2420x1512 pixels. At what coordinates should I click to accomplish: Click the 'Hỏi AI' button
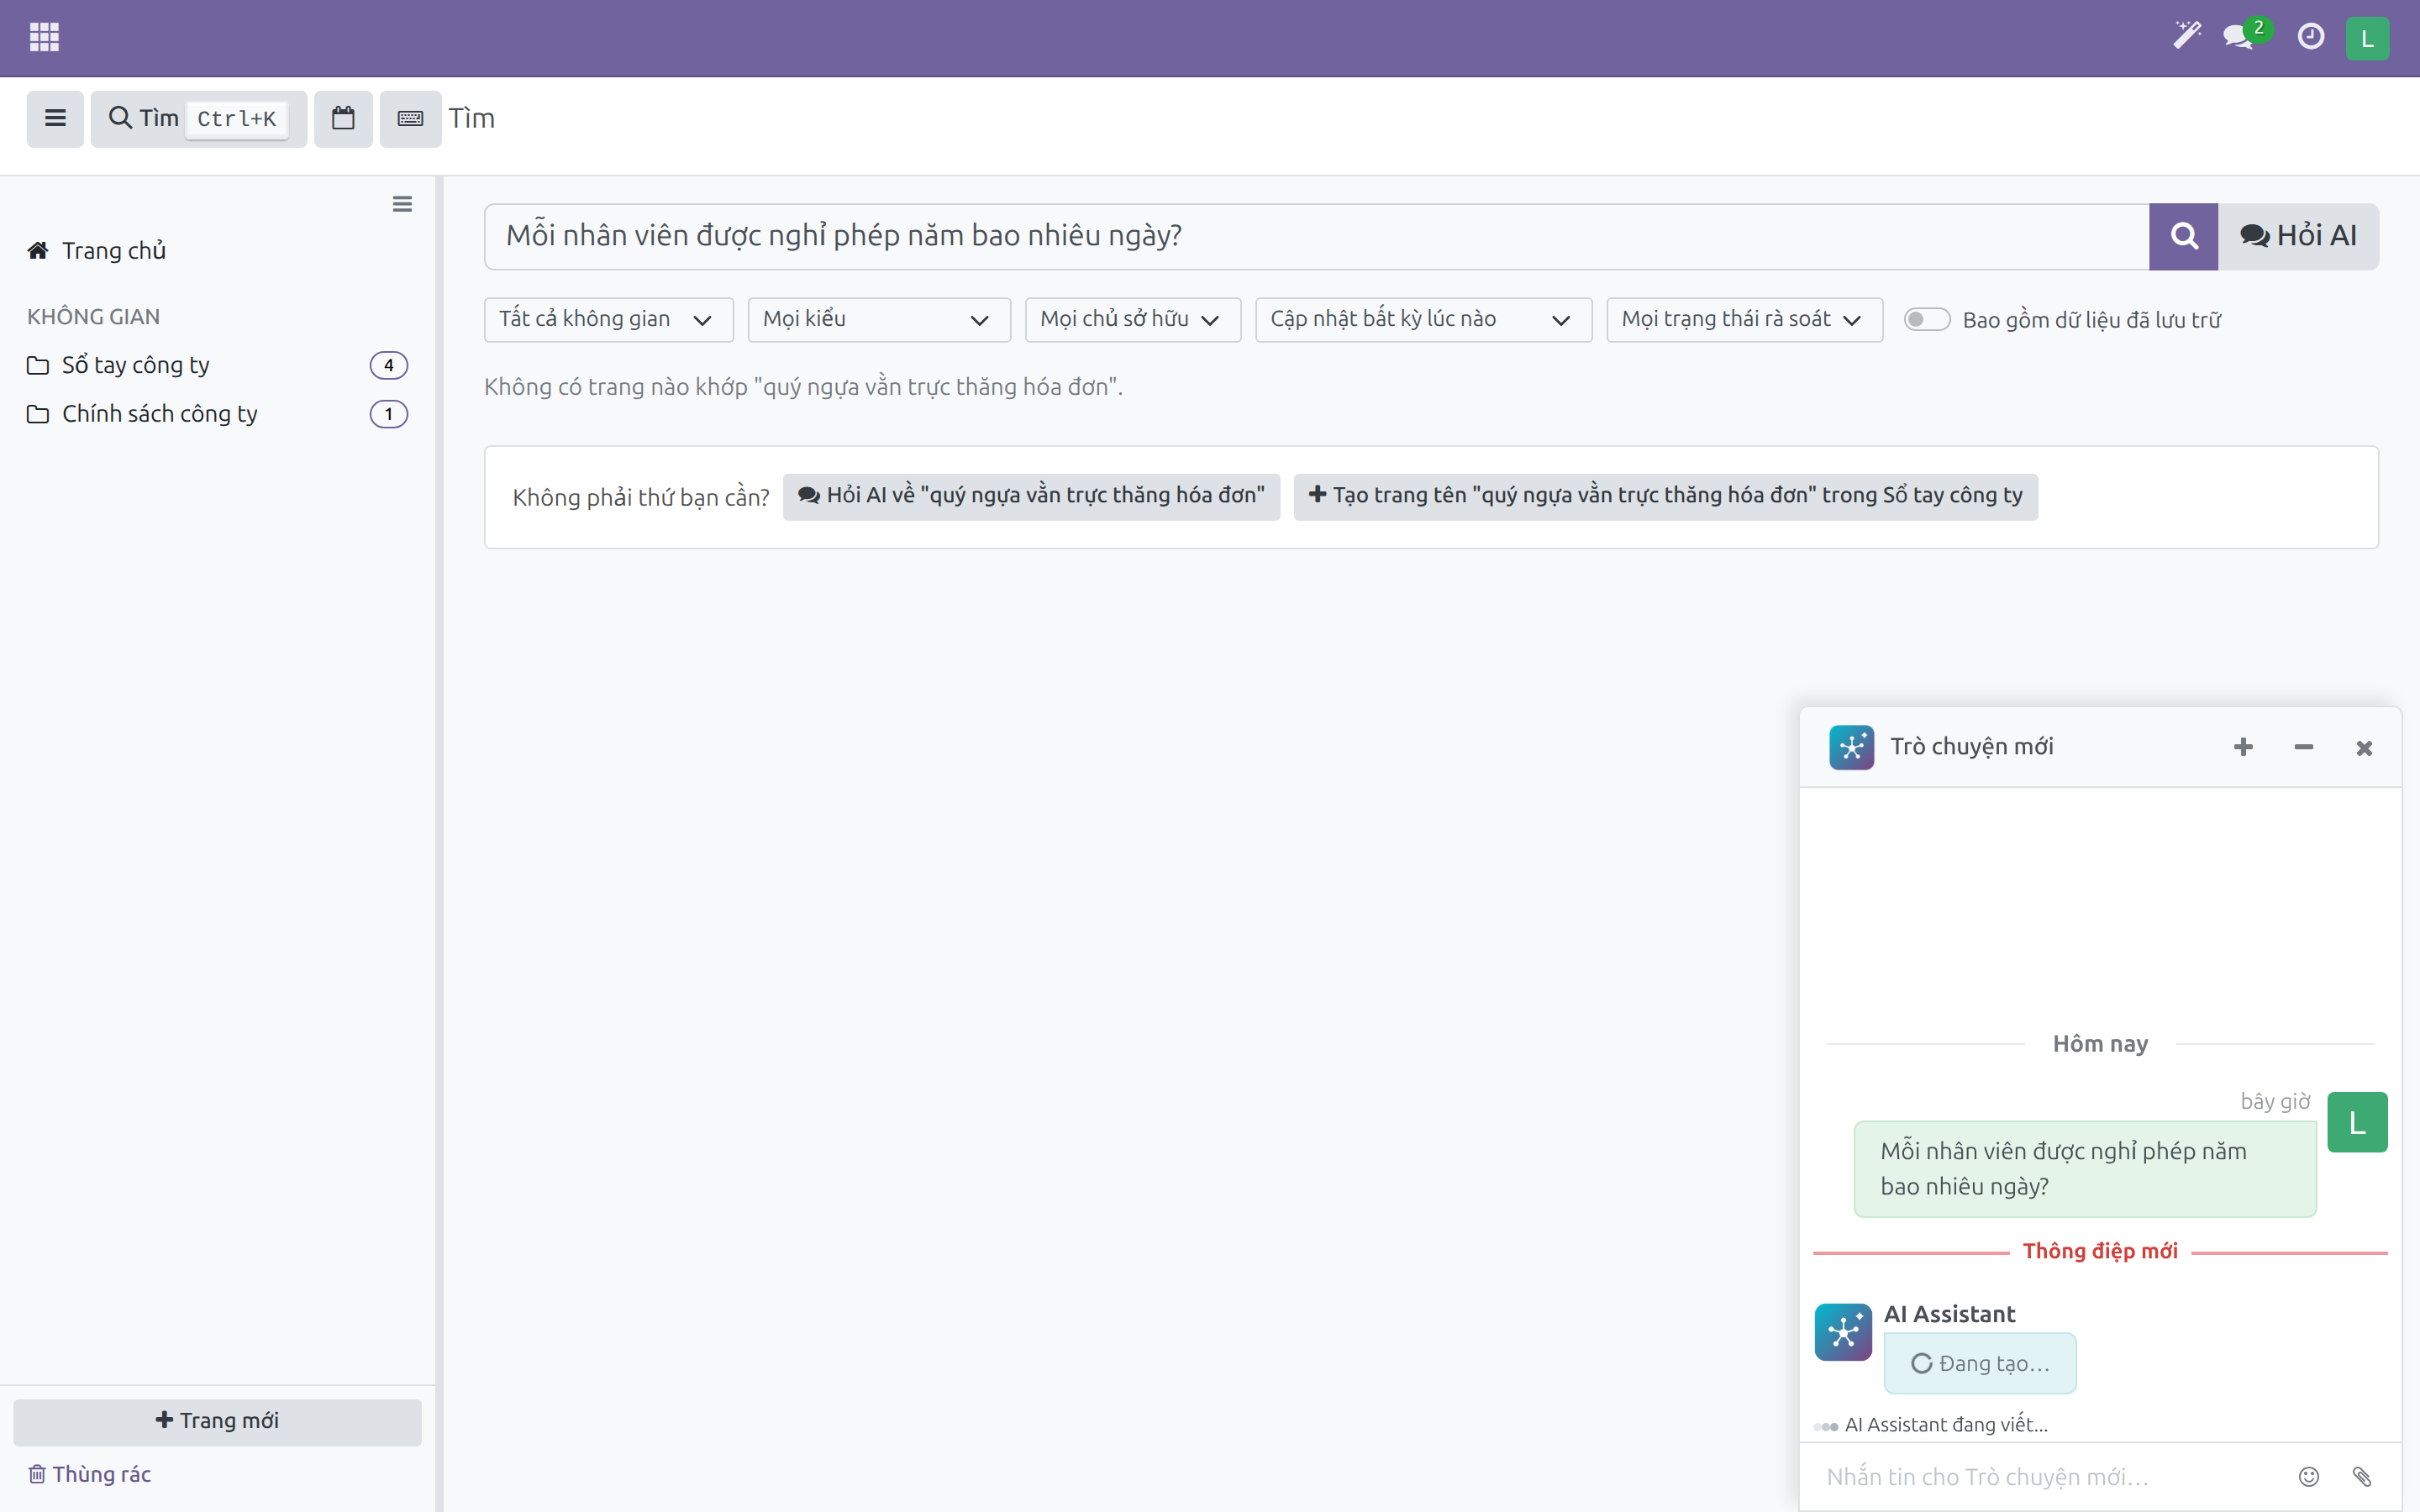[x=2298, y=236]
